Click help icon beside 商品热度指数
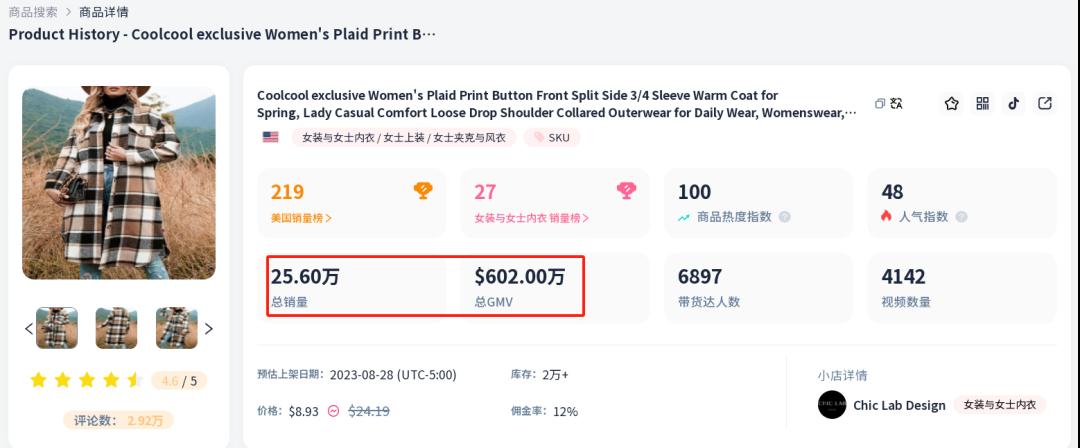 [785, 217]
